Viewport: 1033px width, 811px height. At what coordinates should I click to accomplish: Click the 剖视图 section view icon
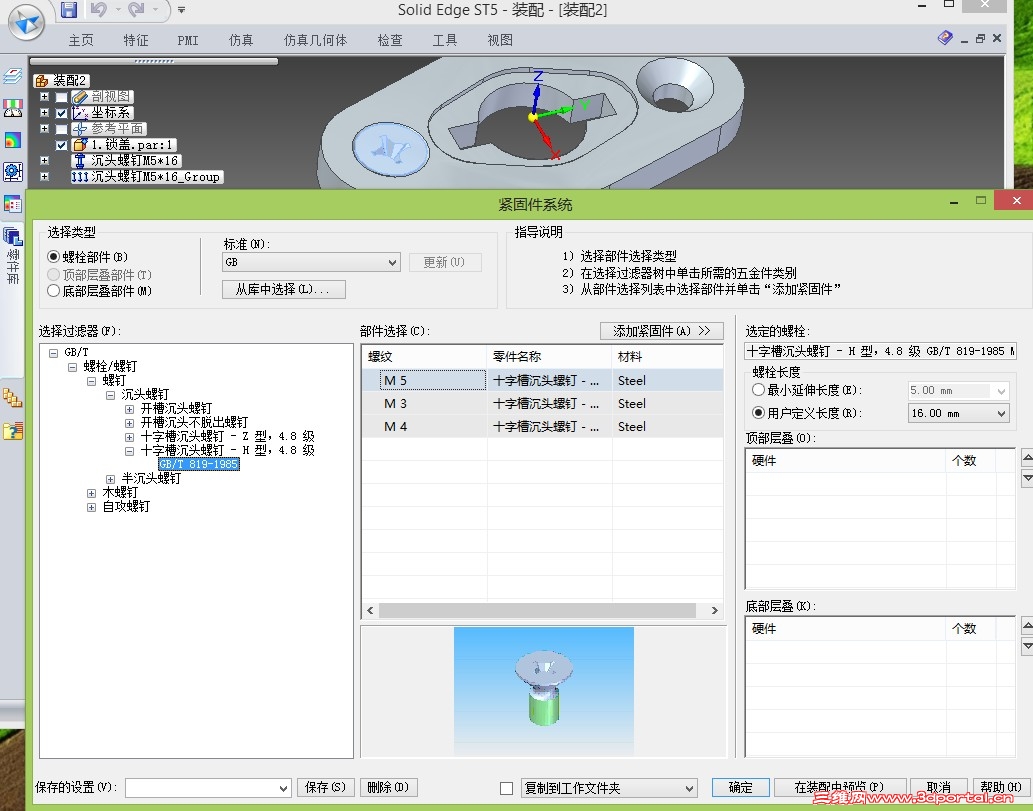click(80, 97)
